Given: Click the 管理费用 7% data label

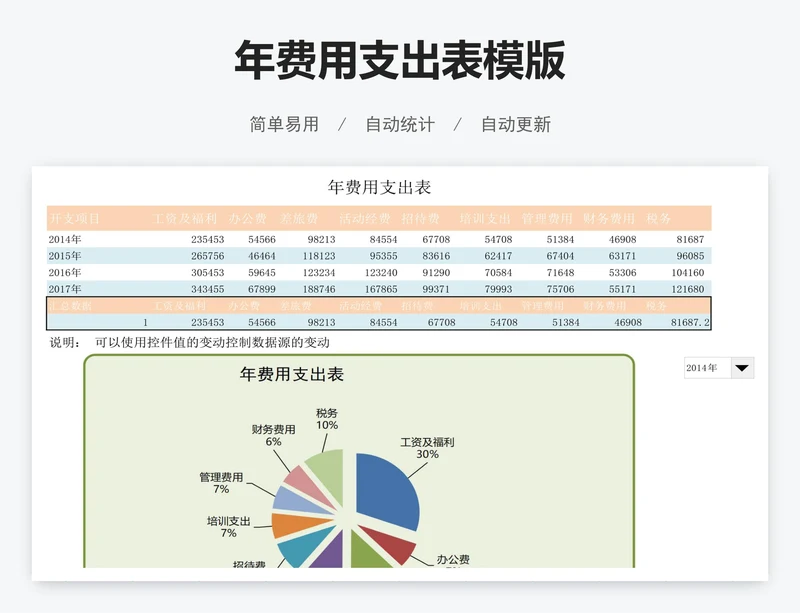Looking at the screenshot, I should (221, 483).
